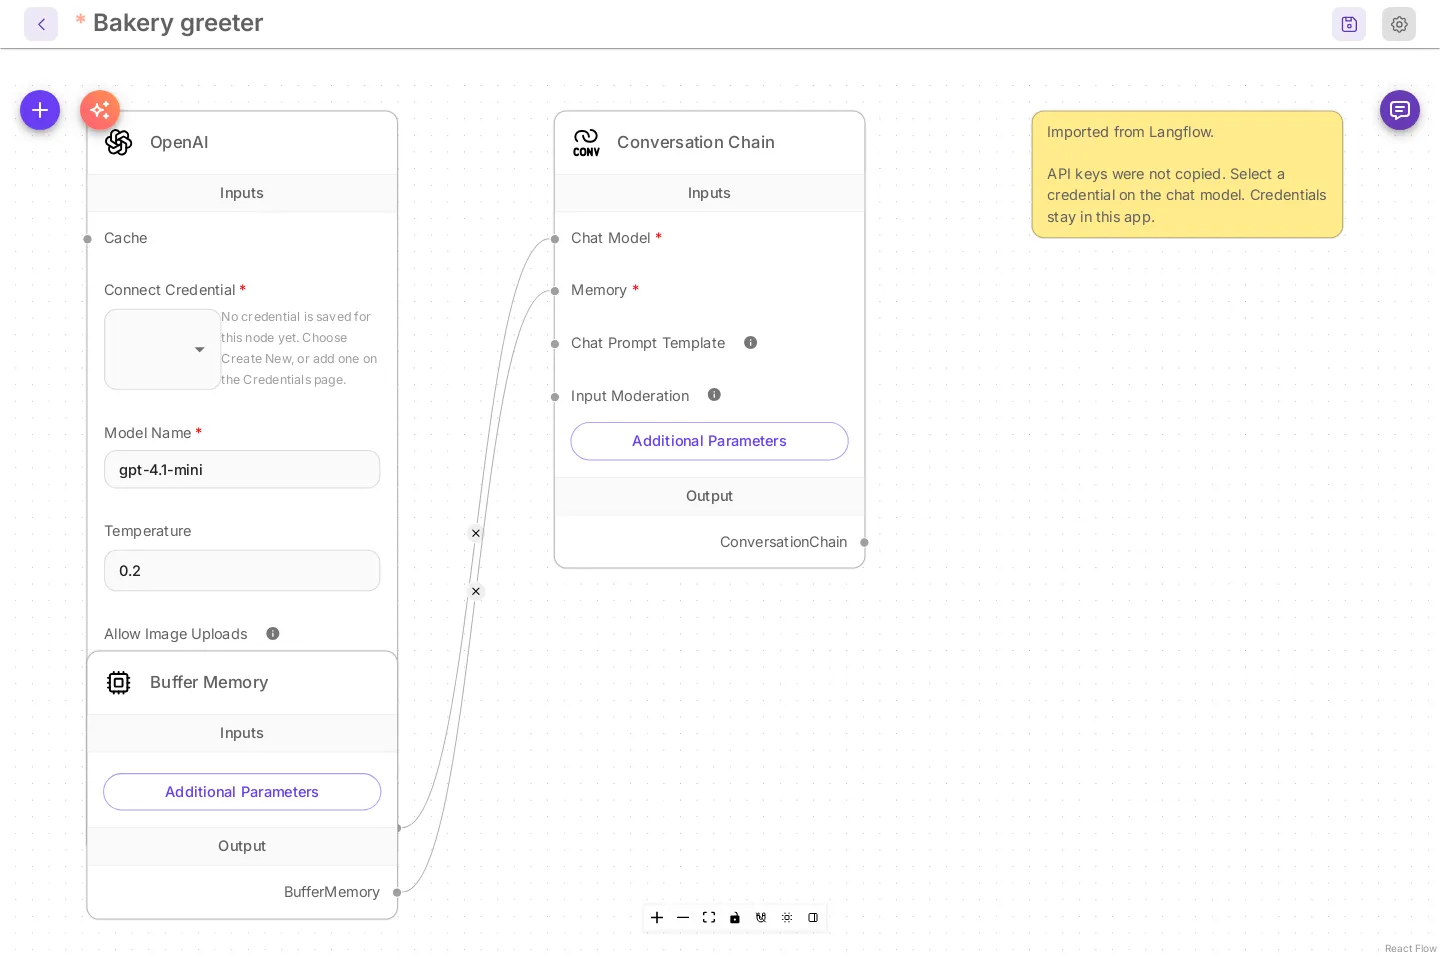Screen dimensions: 1440x960
Task: Click the yellow Imported from Langflow sticky note
Action: coord(1187,174)
